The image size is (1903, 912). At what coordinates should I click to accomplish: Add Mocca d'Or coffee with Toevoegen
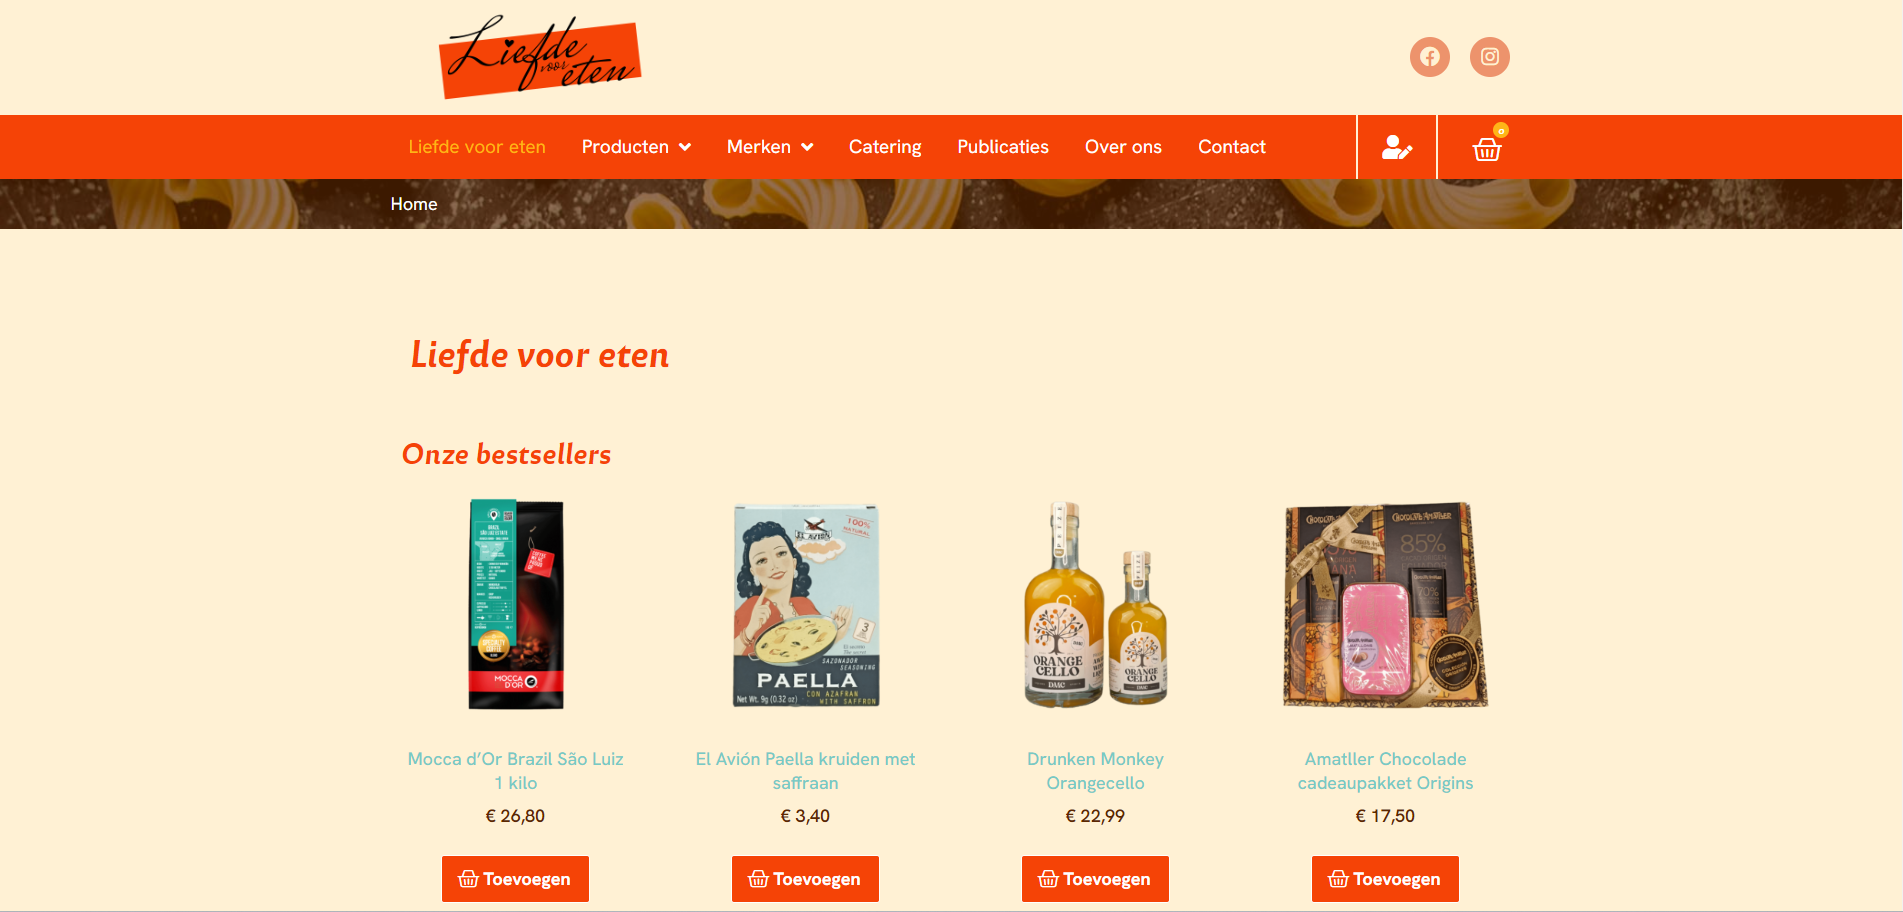click(x=515, y=879)
